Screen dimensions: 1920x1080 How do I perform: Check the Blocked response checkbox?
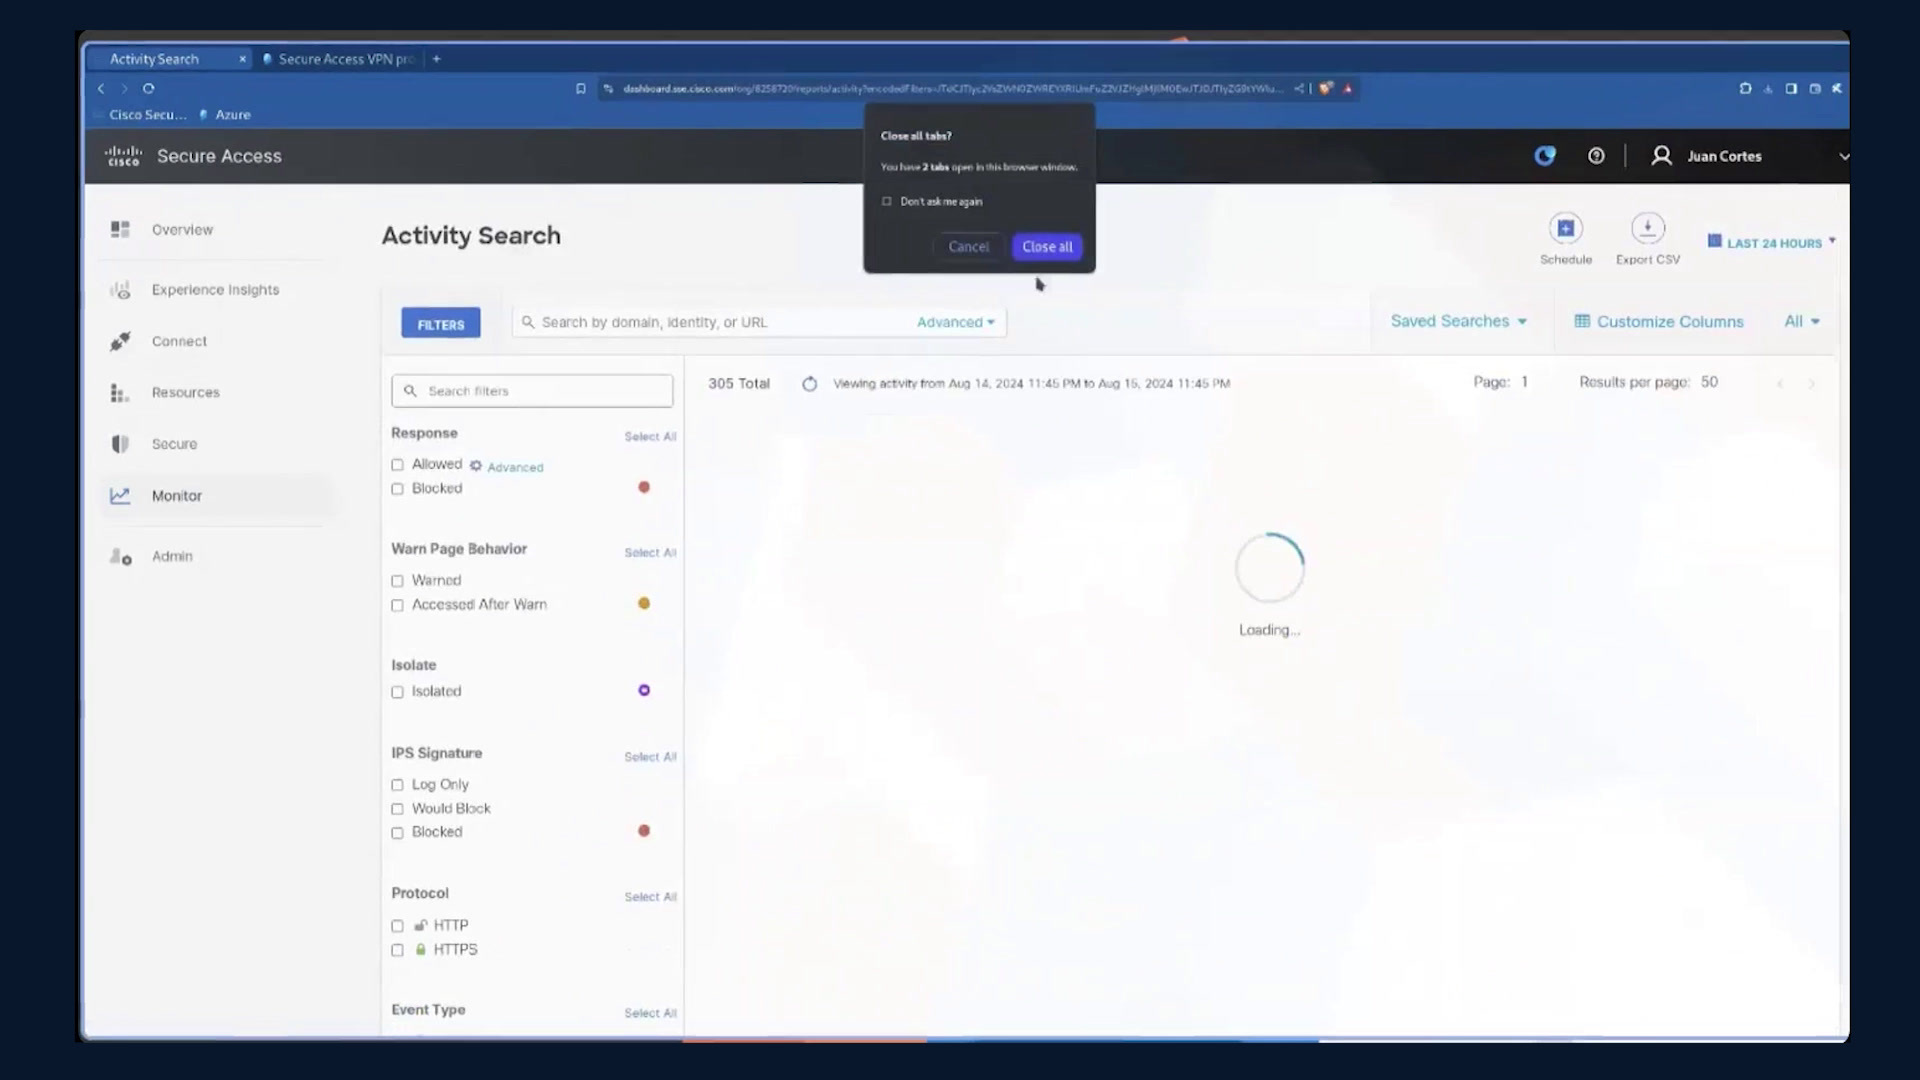[x=397, y=489]
